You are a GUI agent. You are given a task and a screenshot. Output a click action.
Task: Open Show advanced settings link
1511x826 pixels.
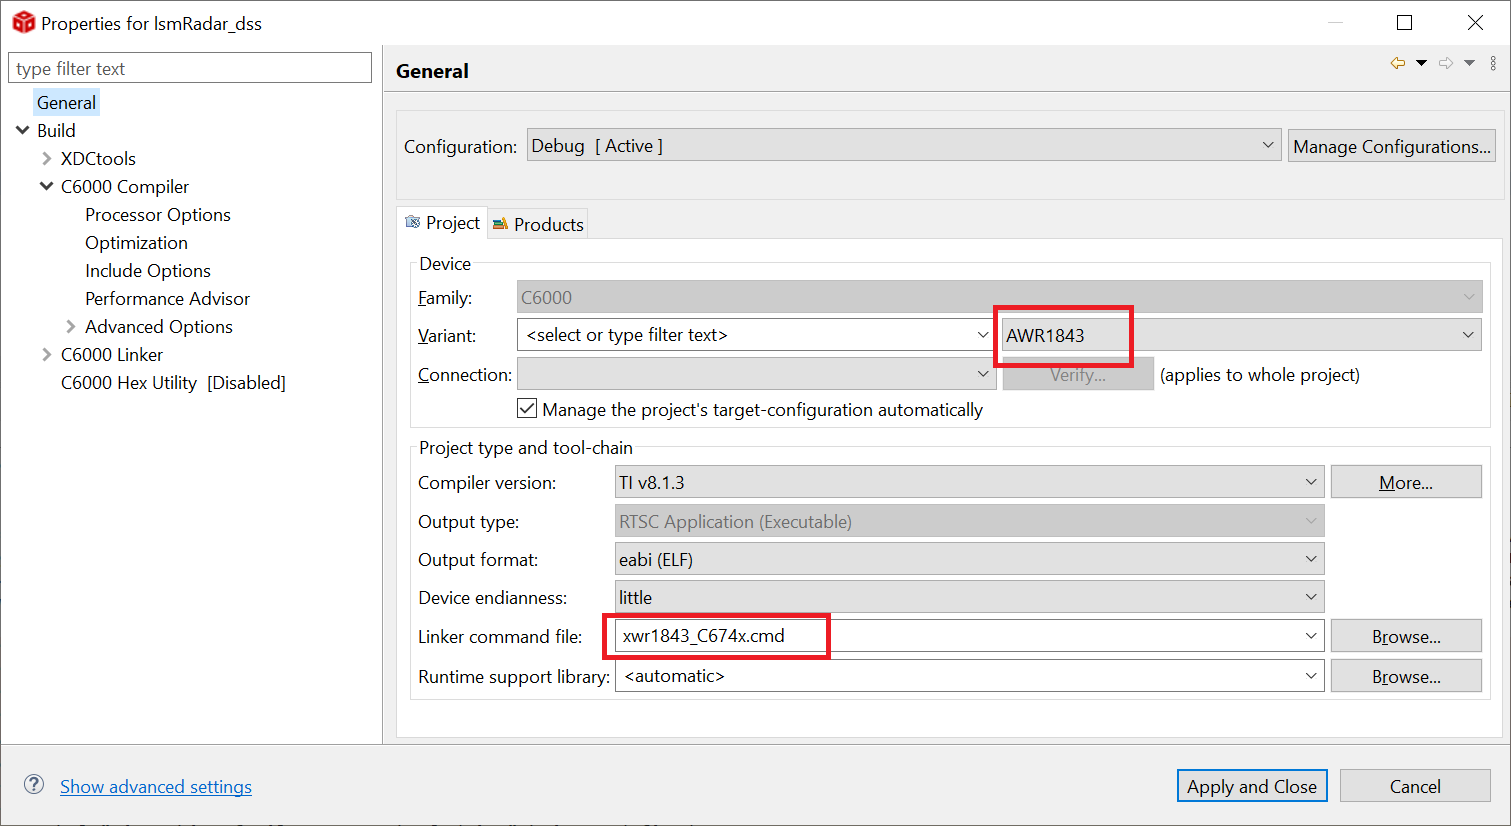click(x=155, y=786)
